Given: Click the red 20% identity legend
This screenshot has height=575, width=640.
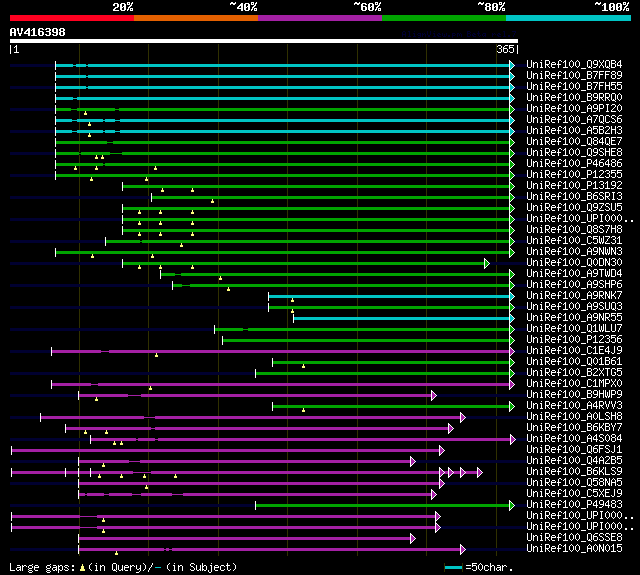Looking at the screenshot, I should 72,18.
